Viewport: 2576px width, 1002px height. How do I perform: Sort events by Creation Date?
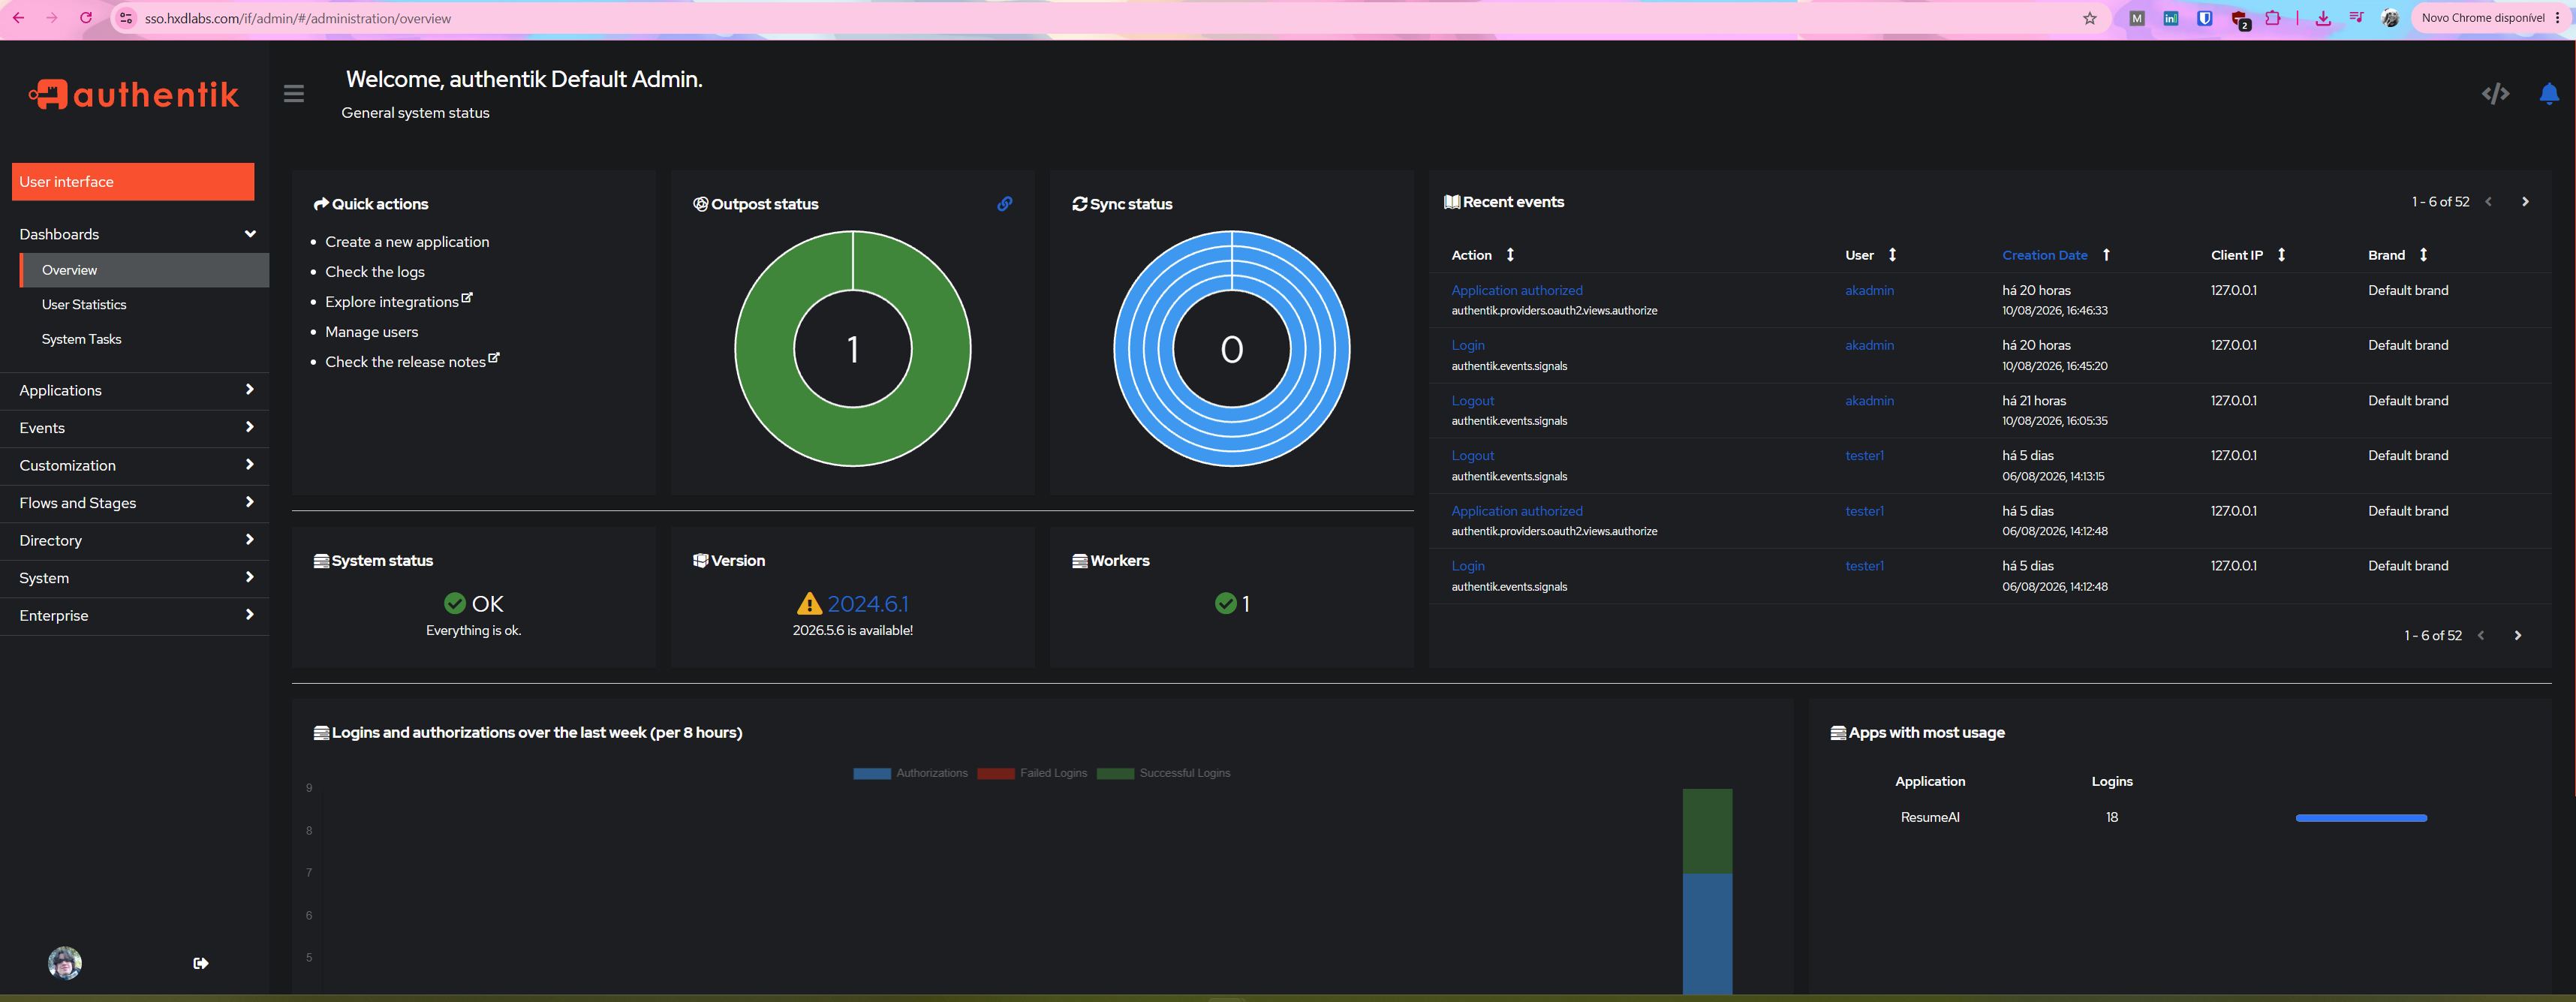click(2055, 255)
